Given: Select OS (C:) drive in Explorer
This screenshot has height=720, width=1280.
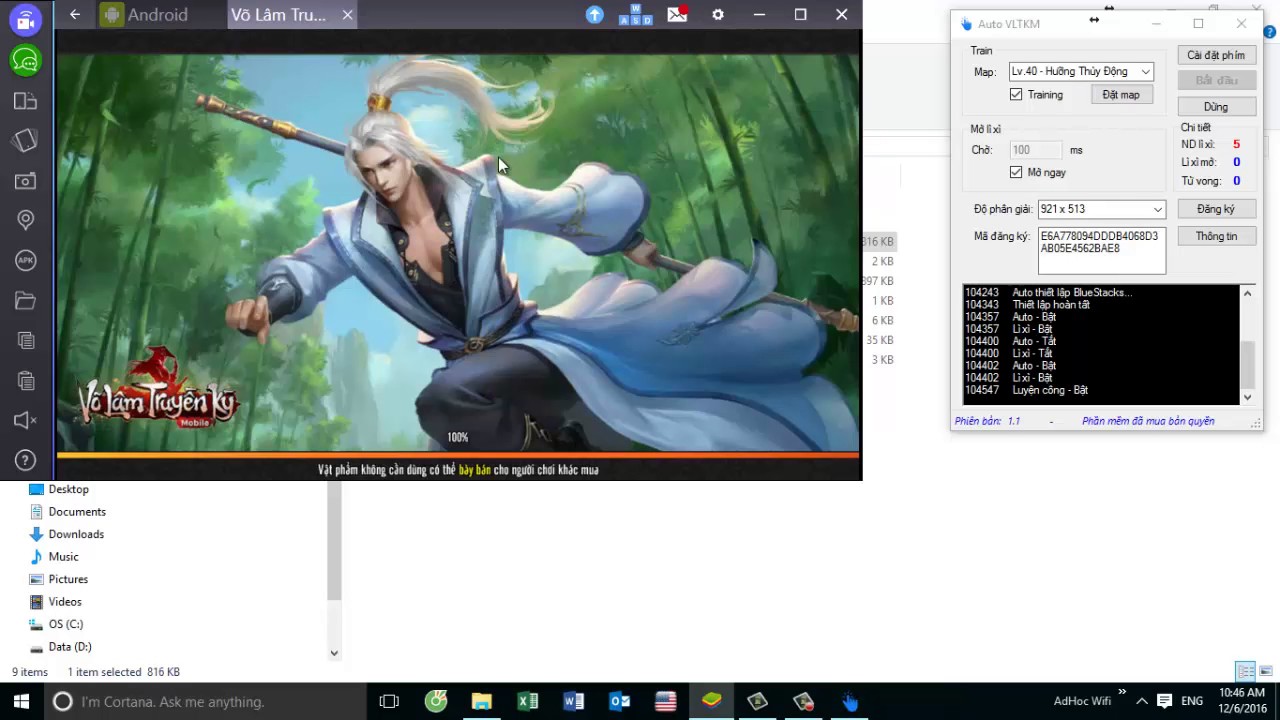Looking at the screenshot, I should [x=65, y=624].
